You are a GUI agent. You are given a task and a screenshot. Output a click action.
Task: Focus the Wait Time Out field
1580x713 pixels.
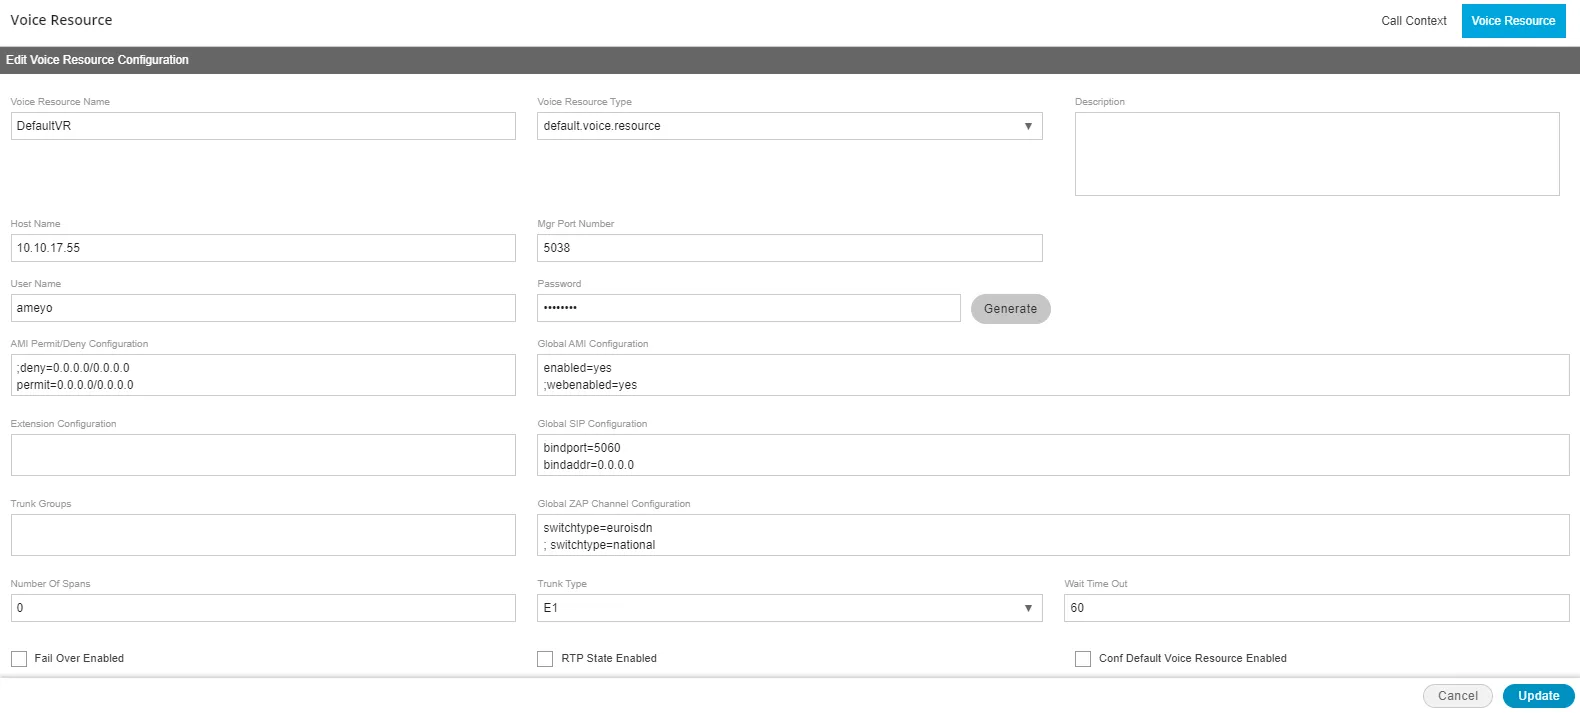1316,608
